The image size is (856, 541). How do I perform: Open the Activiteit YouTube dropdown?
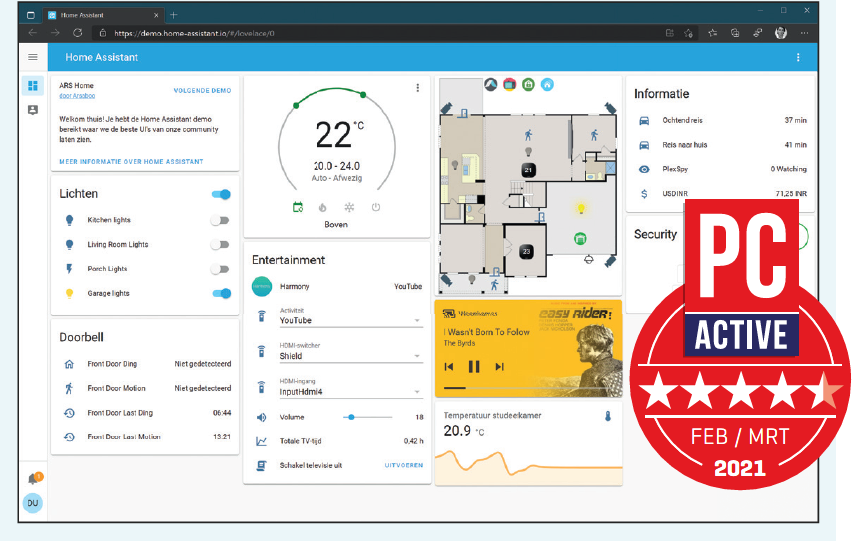click(350, 317)
